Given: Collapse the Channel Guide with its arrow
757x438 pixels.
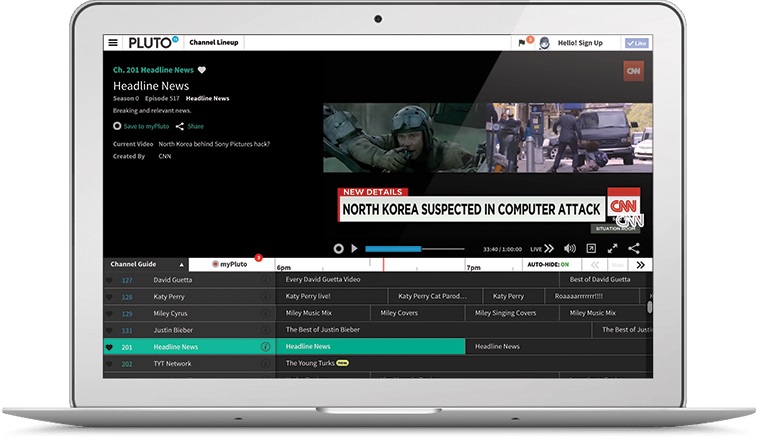Looking at the screenshot, I should click(181, 265).
